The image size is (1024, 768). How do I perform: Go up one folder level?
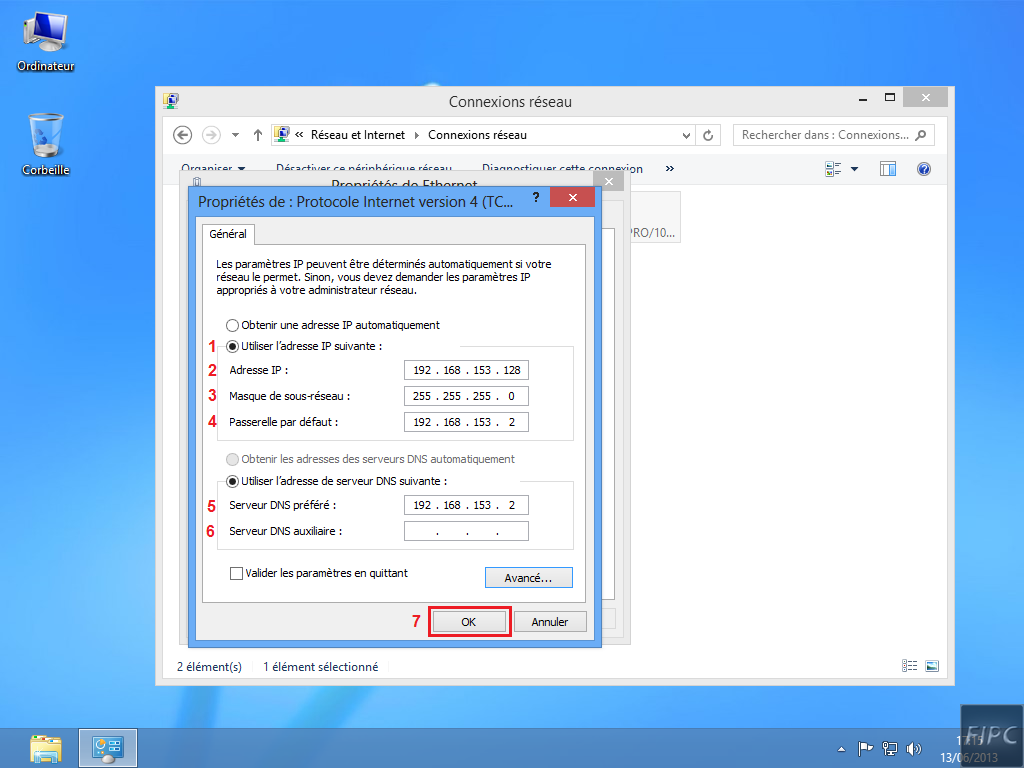point(257,135)
